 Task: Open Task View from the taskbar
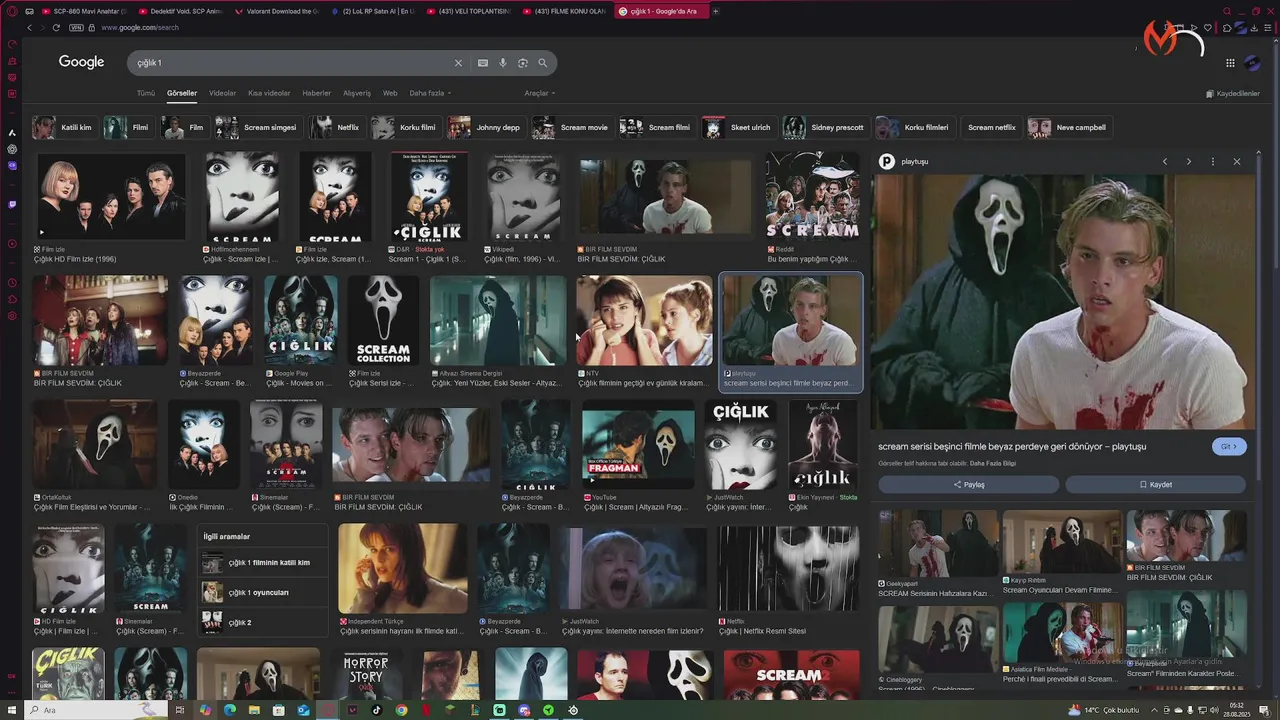(180, 710)
